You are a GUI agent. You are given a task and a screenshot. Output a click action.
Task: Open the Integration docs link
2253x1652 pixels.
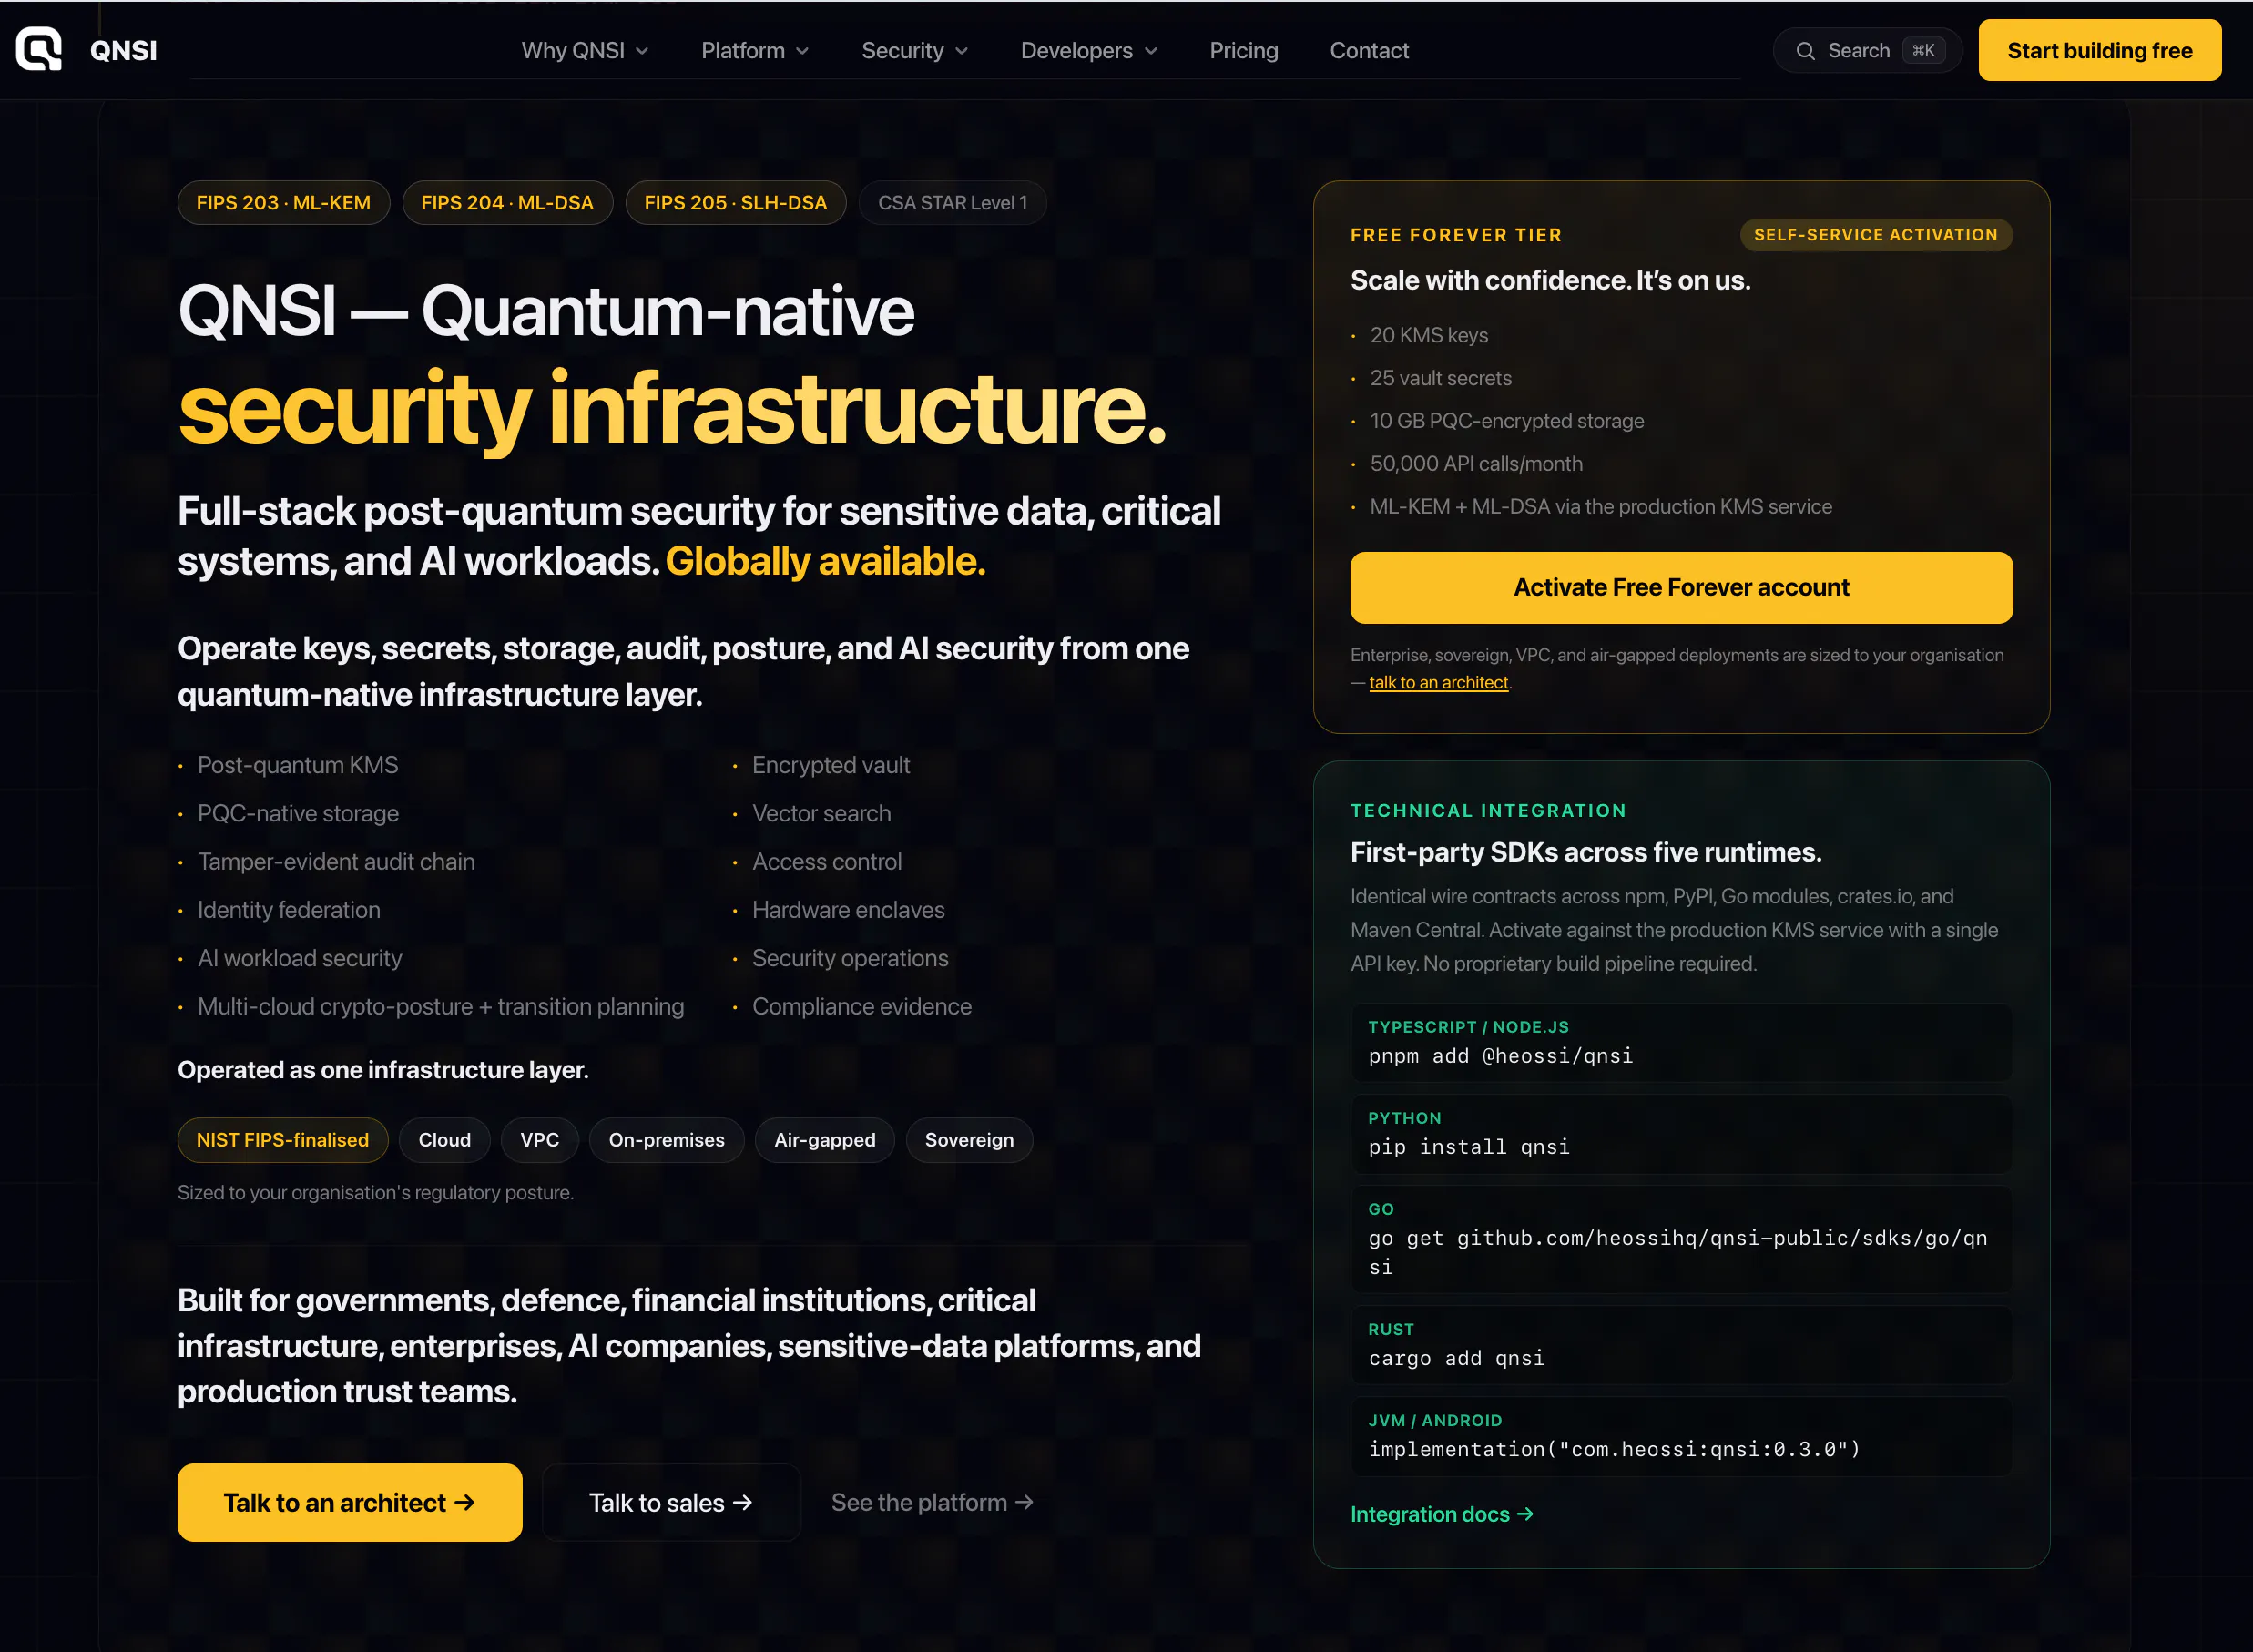[x=1441, y=1514]
